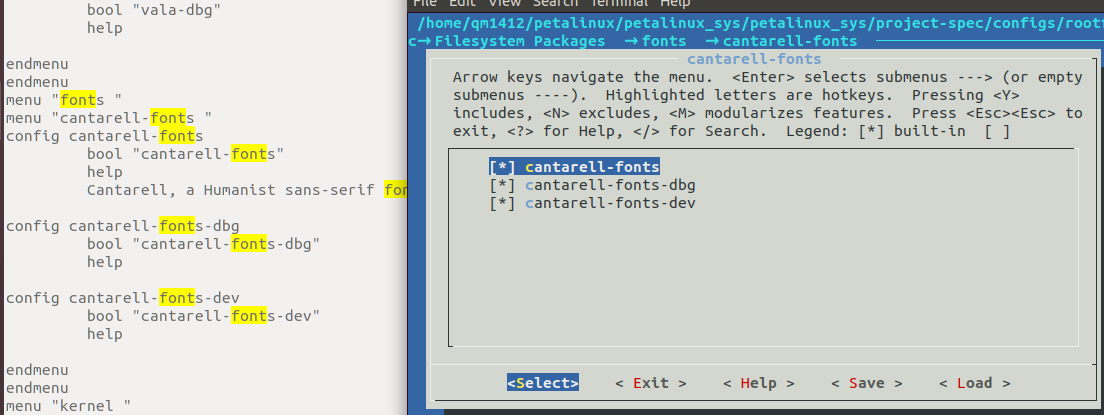Place cursor on config cantarell-fonts-dbg editor line
Viewport: 1104px width, 415px height.
pos(122,226)
